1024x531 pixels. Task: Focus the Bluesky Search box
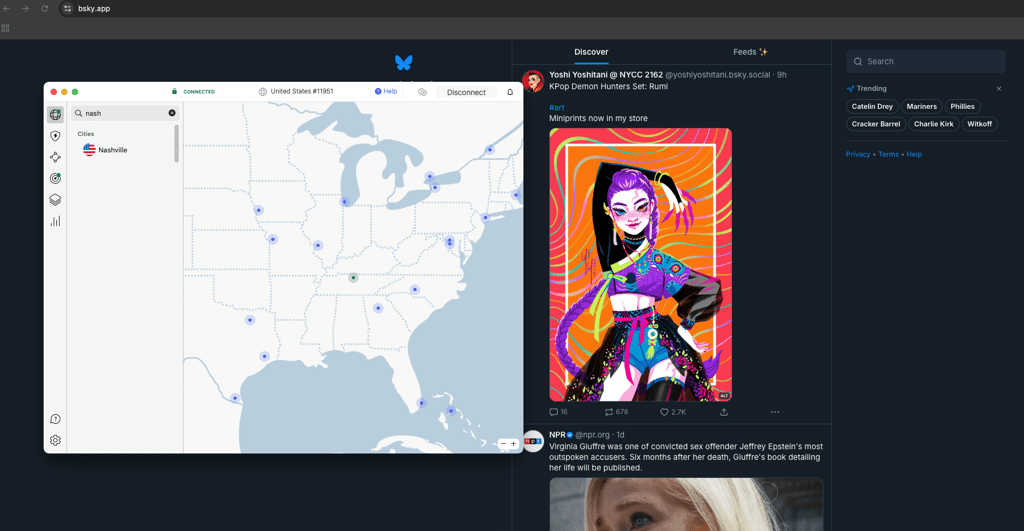tap(926, 61)
